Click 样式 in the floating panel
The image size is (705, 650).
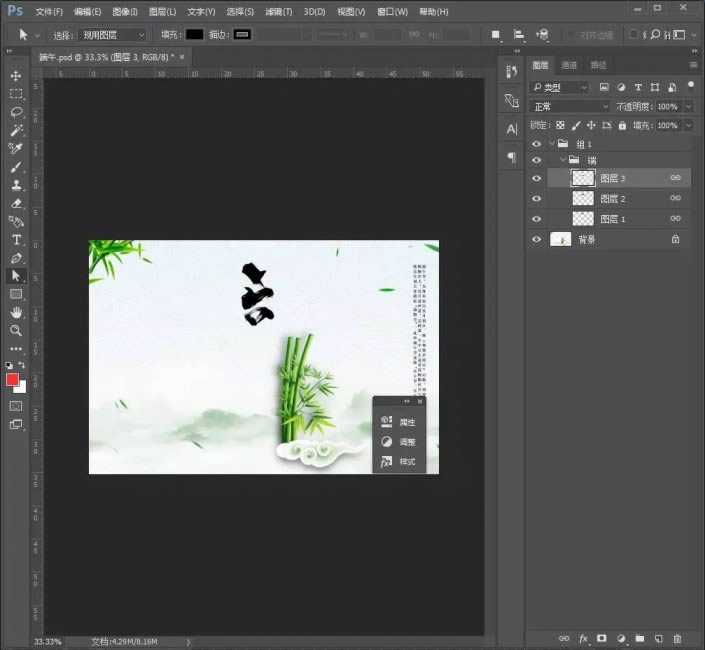[x=400, y=462]
